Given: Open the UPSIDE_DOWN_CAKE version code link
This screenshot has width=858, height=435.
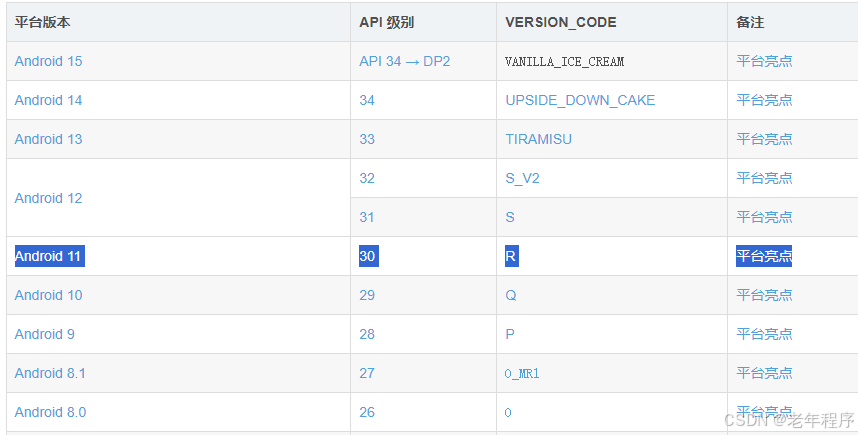Looking at the screenshot, I should (x=580, y=100).
